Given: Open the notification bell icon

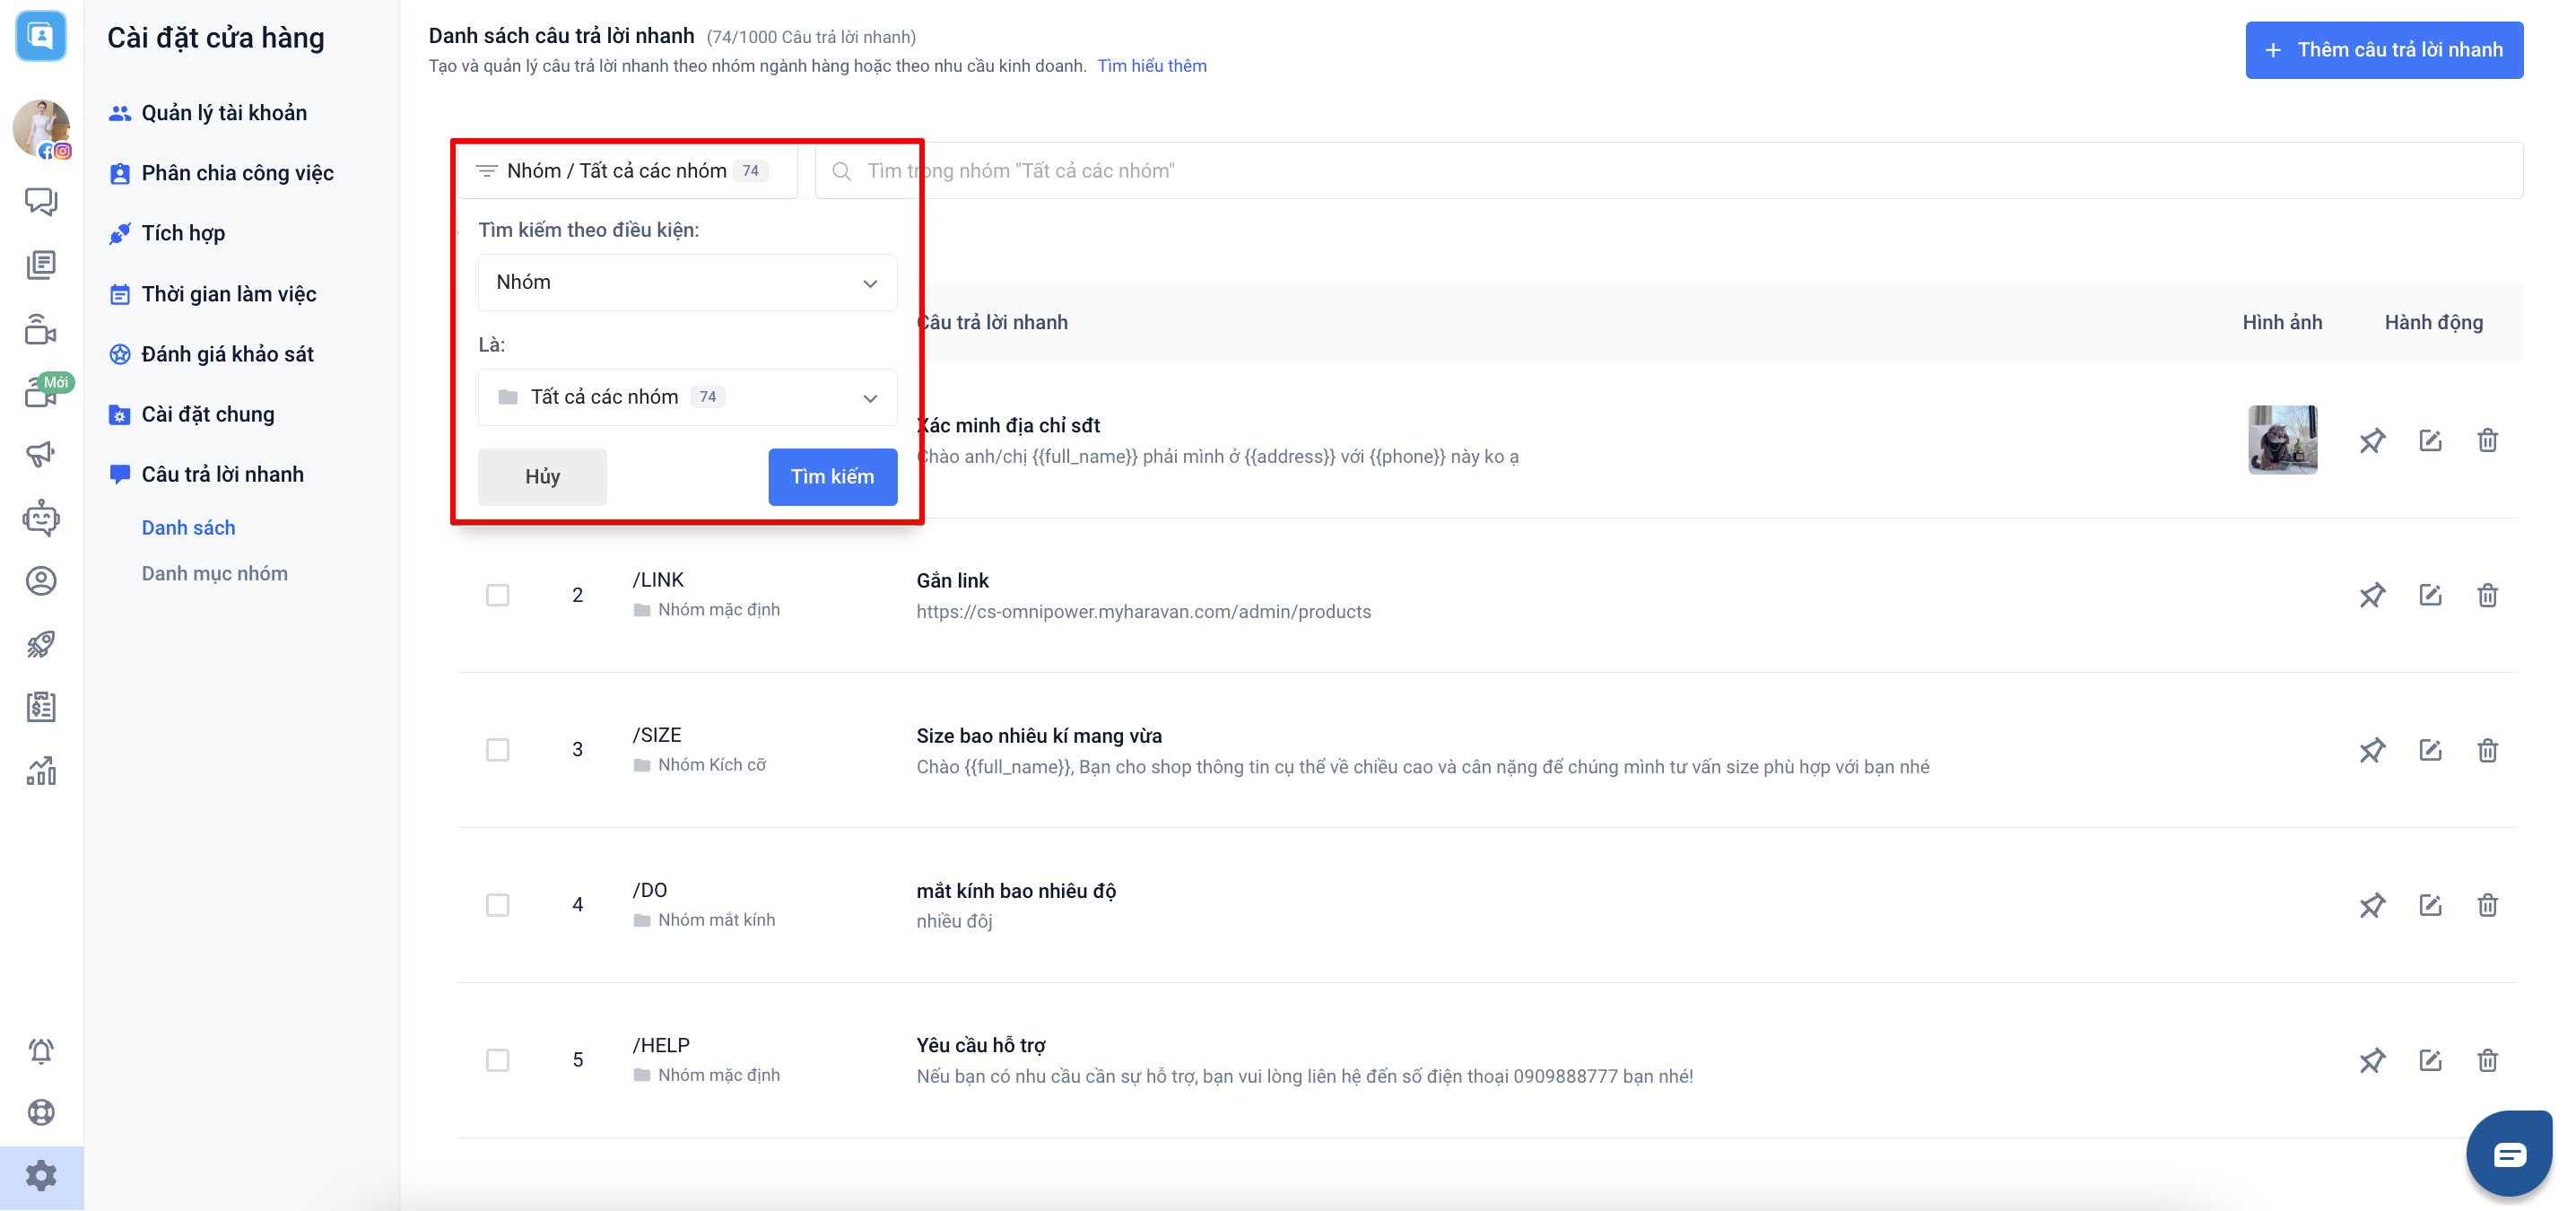Looking at the screenshot, I should point(41,1050).
